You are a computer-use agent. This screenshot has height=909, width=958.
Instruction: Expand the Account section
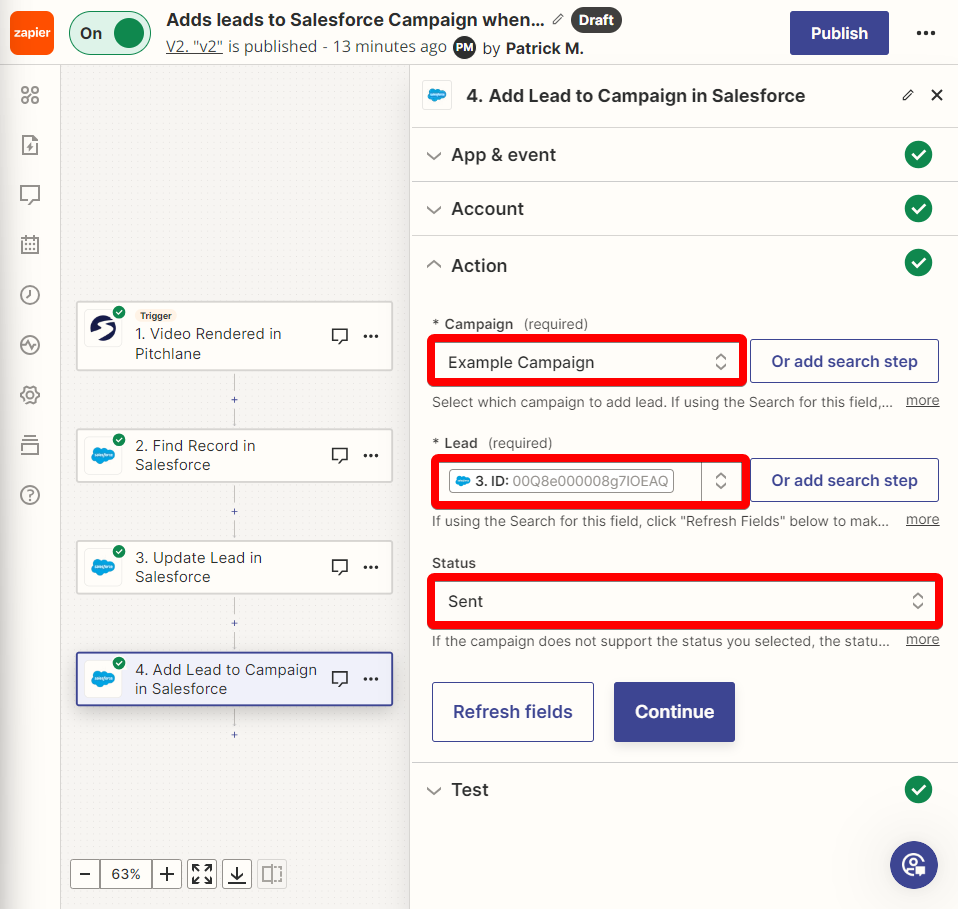point(684,209)
